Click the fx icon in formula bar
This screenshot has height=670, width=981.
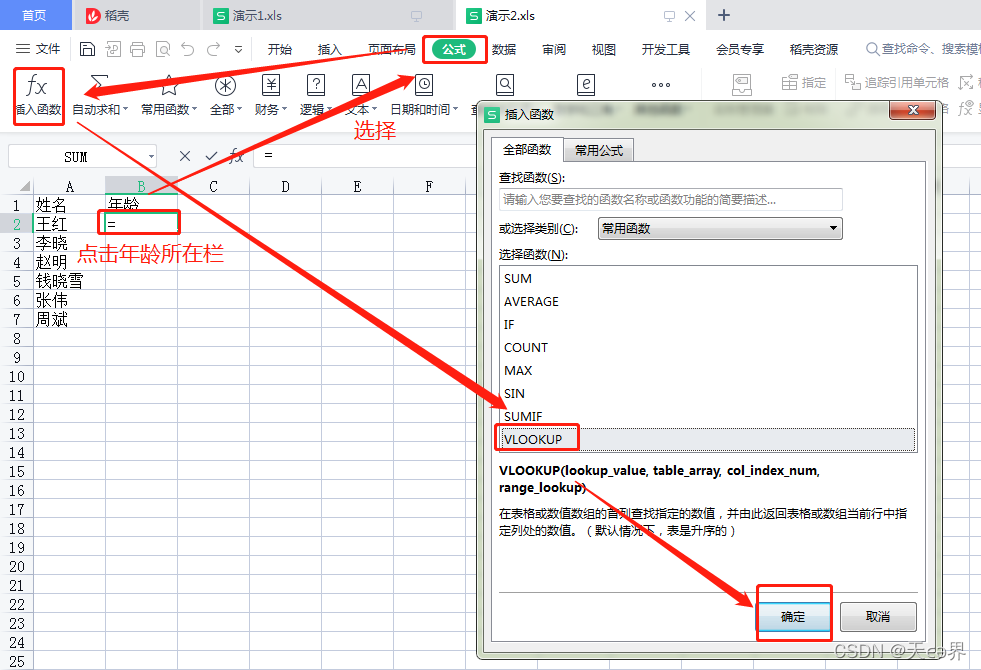[x=236, y=156]
